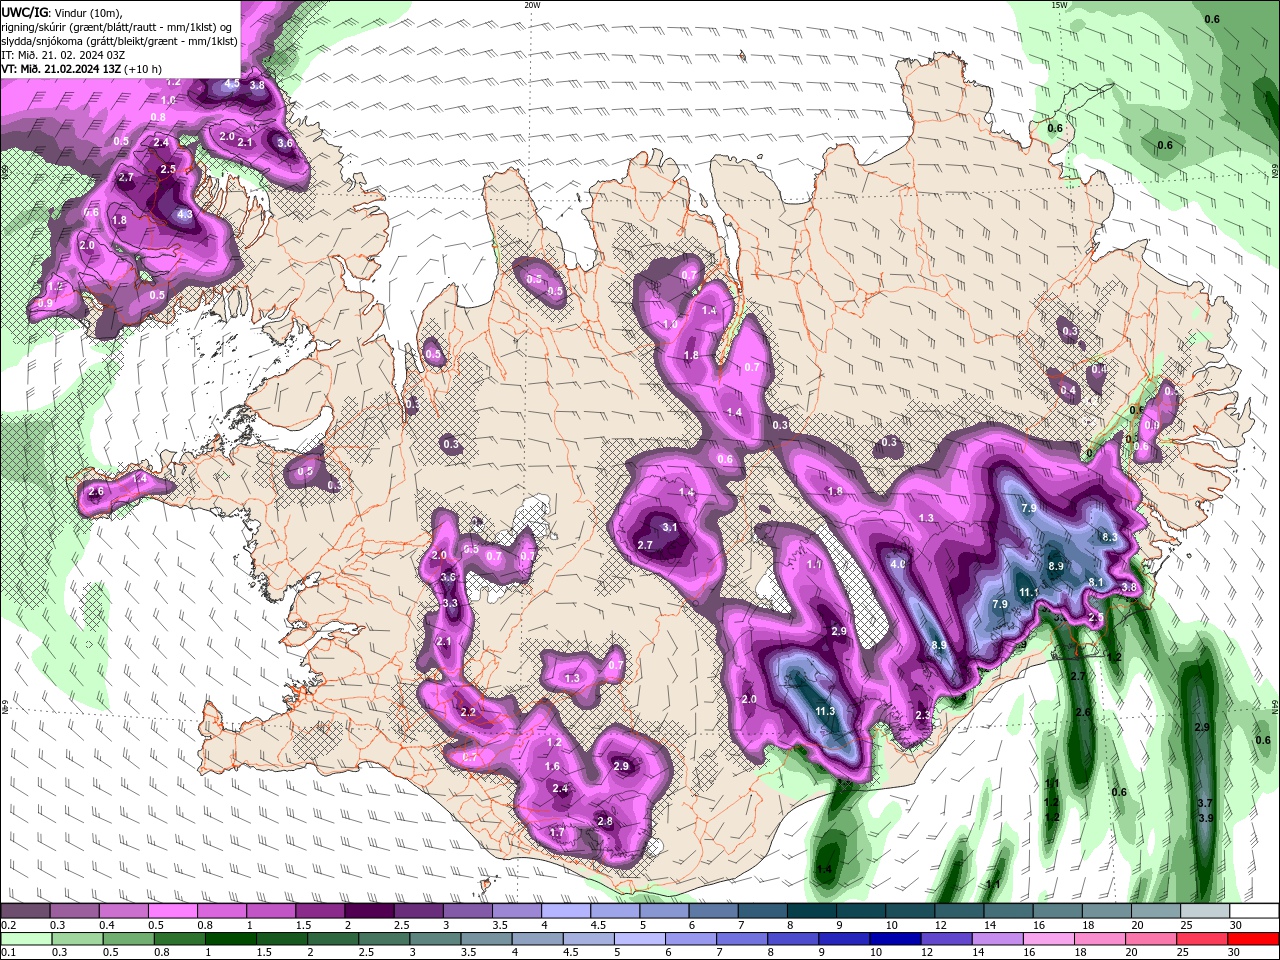Click the 1.7 value label on the south coast
The width and height of the screenshot is (1280, 960).
557,832
